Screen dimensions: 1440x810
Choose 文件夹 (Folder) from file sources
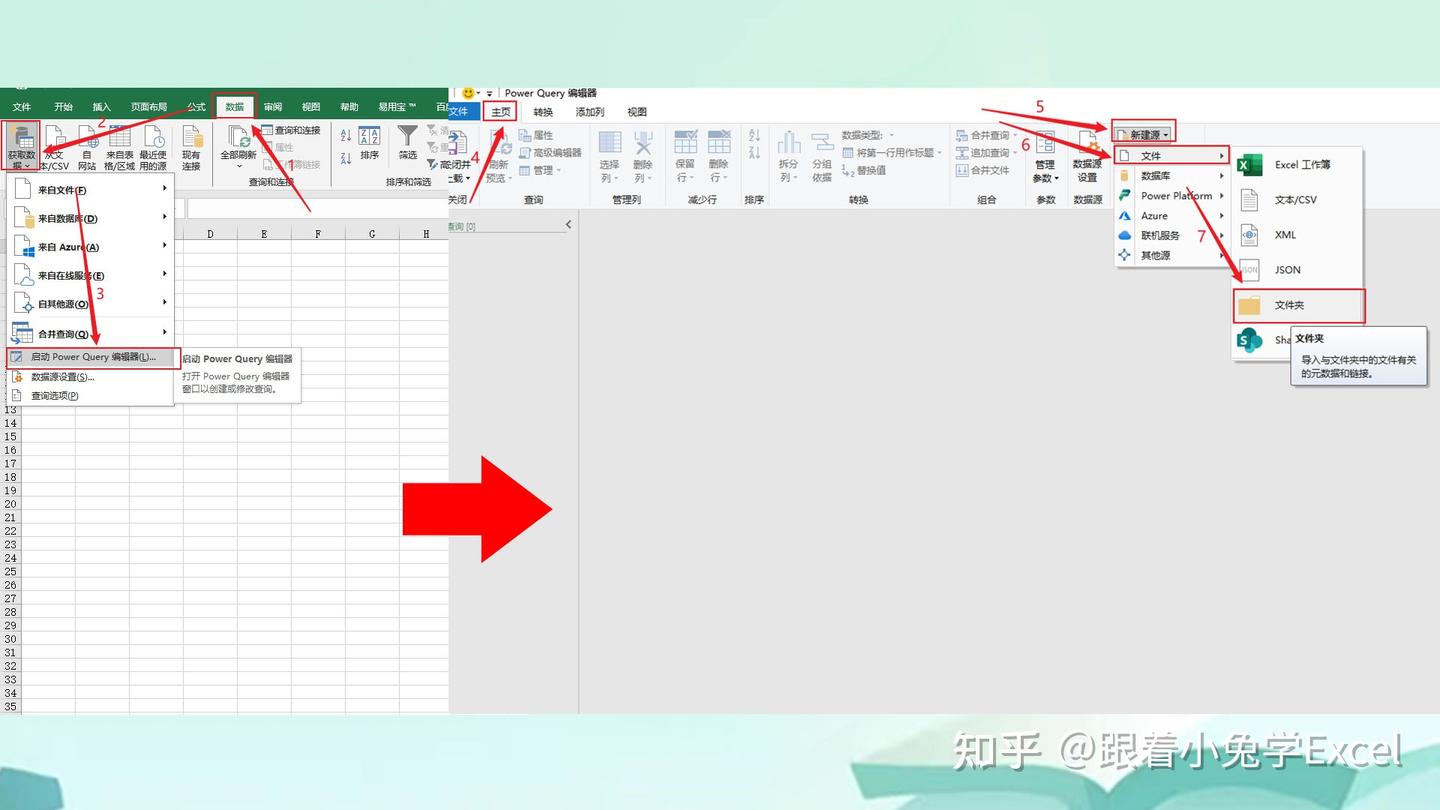[x=1299, y=306]
